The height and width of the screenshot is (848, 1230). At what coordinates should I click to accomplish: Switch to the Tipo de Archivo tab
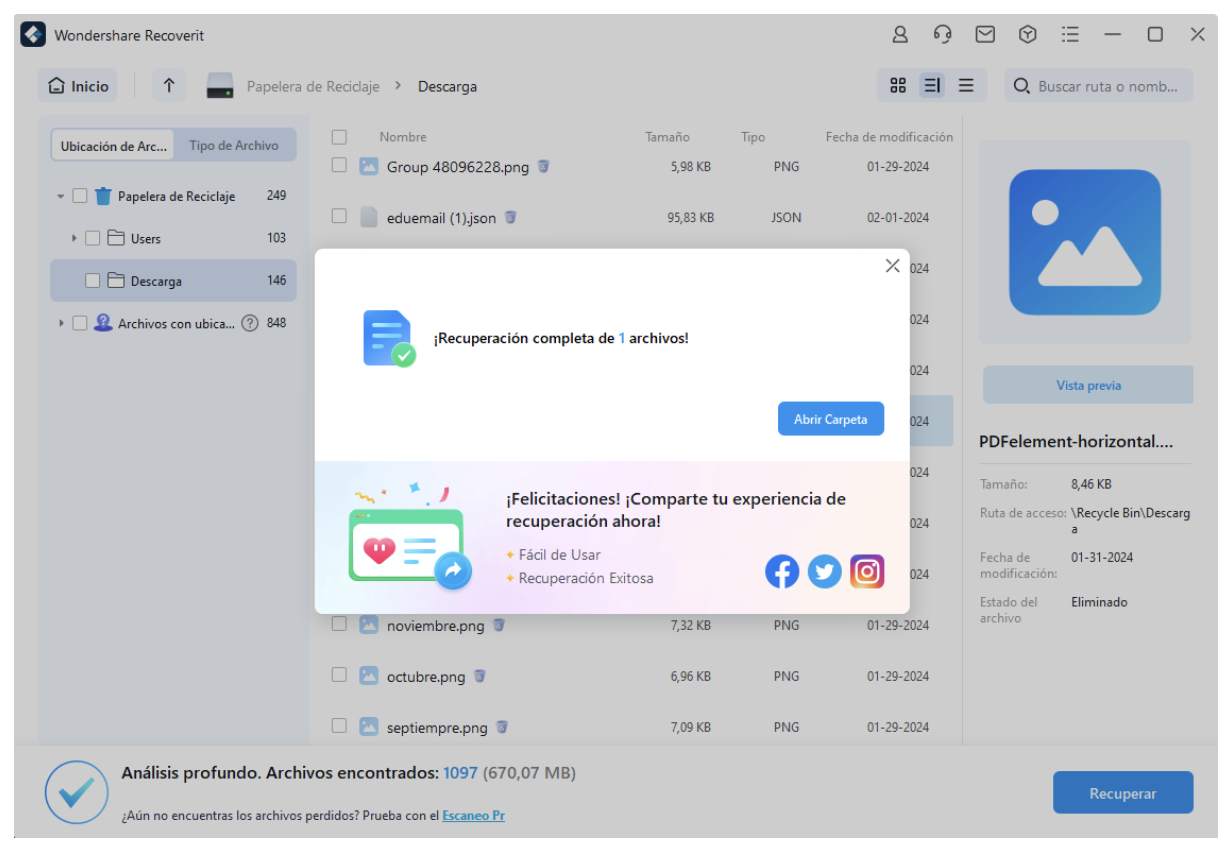(234, 145)
